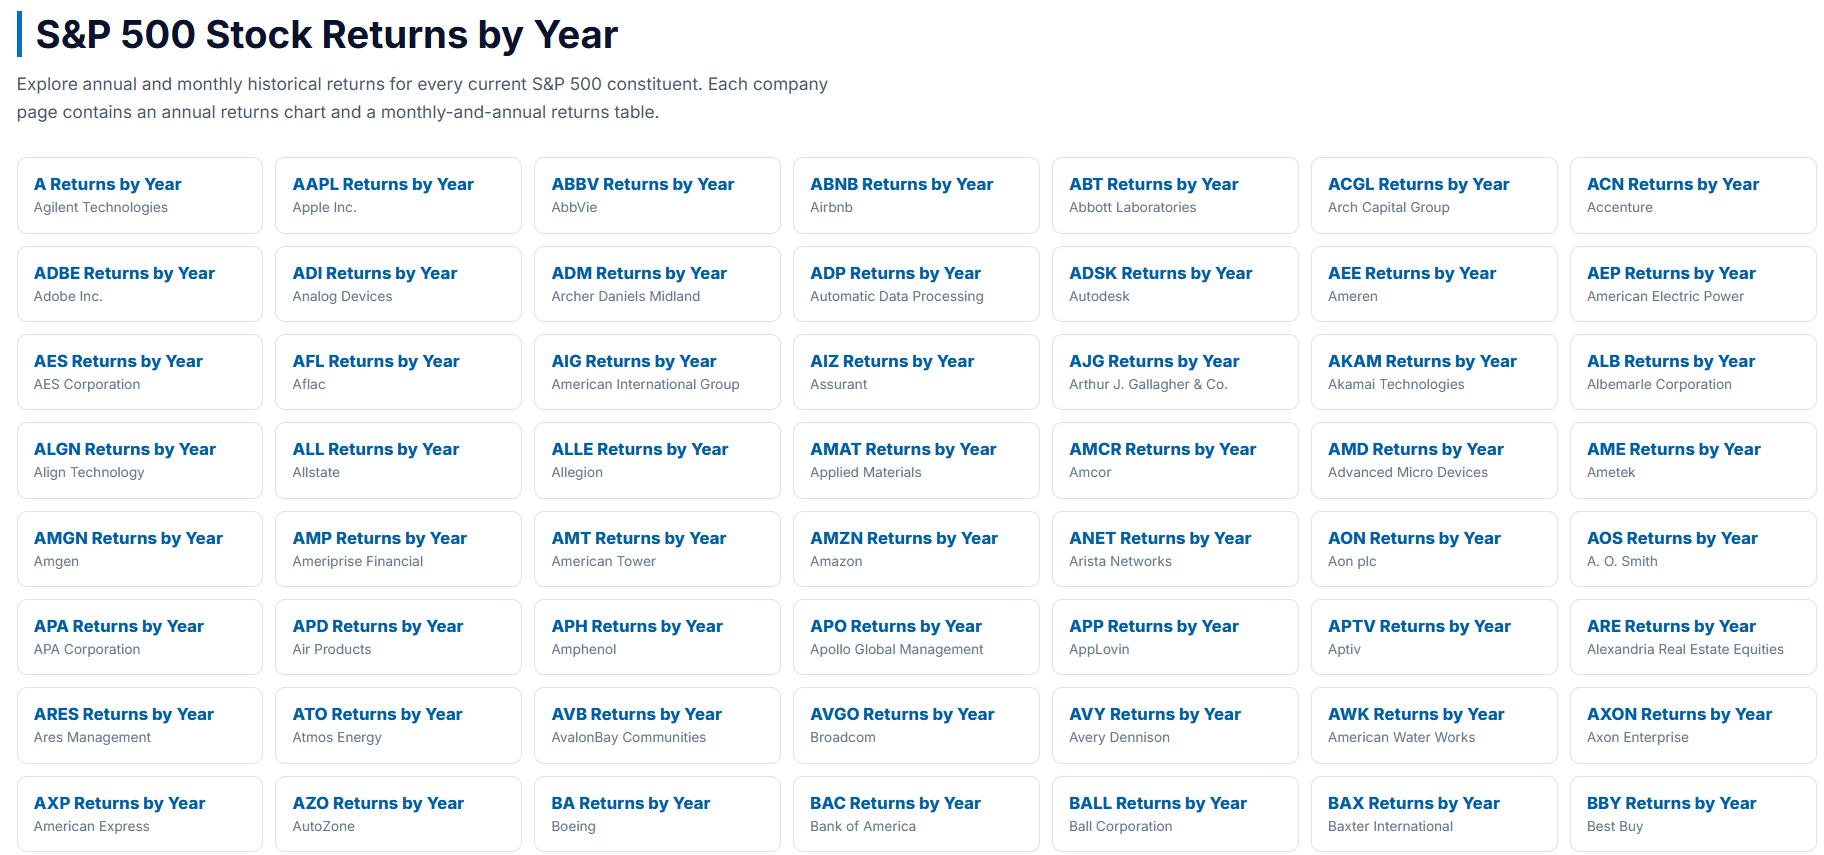View ADSK Returns by Year
The width and height of the screenshot is (1824, 855).
[x=1175, y=284]
